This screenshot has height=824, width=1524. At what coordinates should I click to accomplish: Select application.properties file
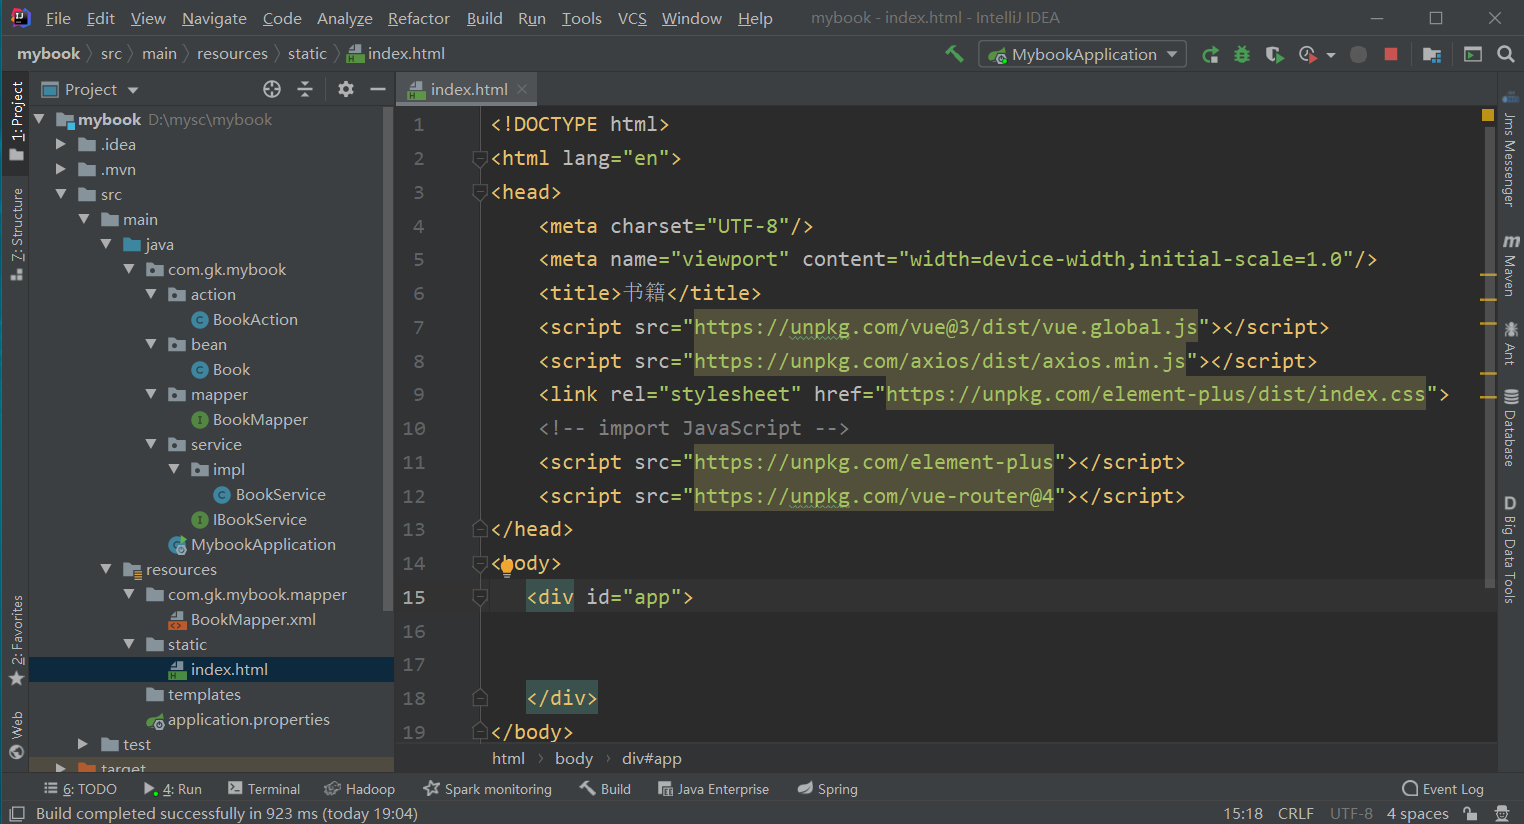(x=248, y=719)
